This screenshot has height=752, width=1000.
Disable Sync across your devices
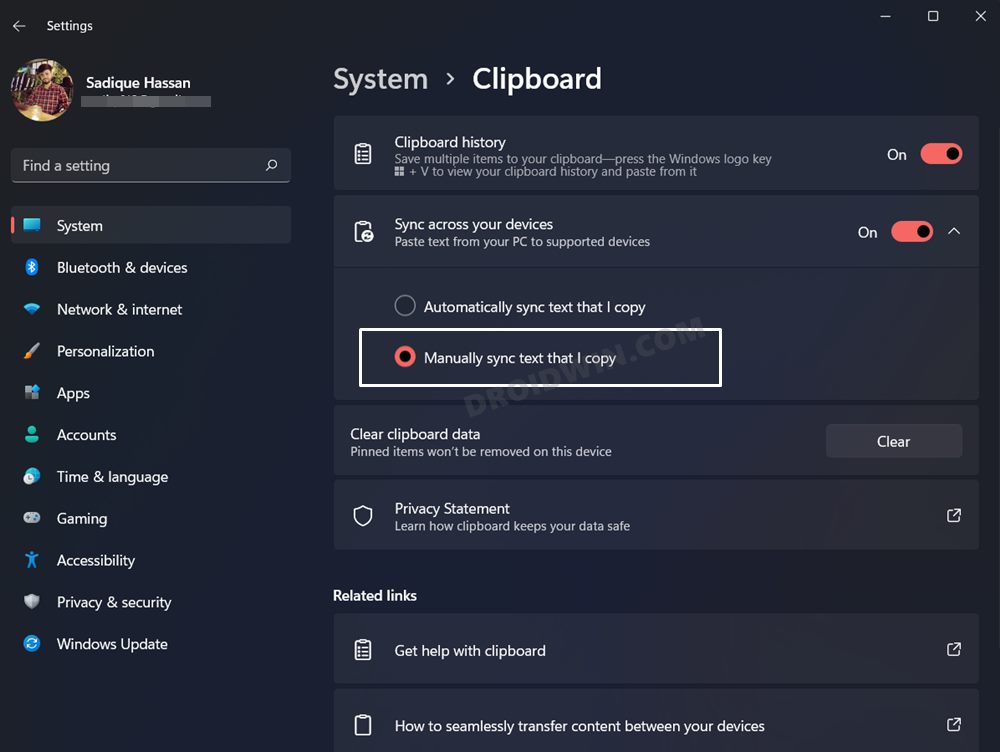[911, 231]
